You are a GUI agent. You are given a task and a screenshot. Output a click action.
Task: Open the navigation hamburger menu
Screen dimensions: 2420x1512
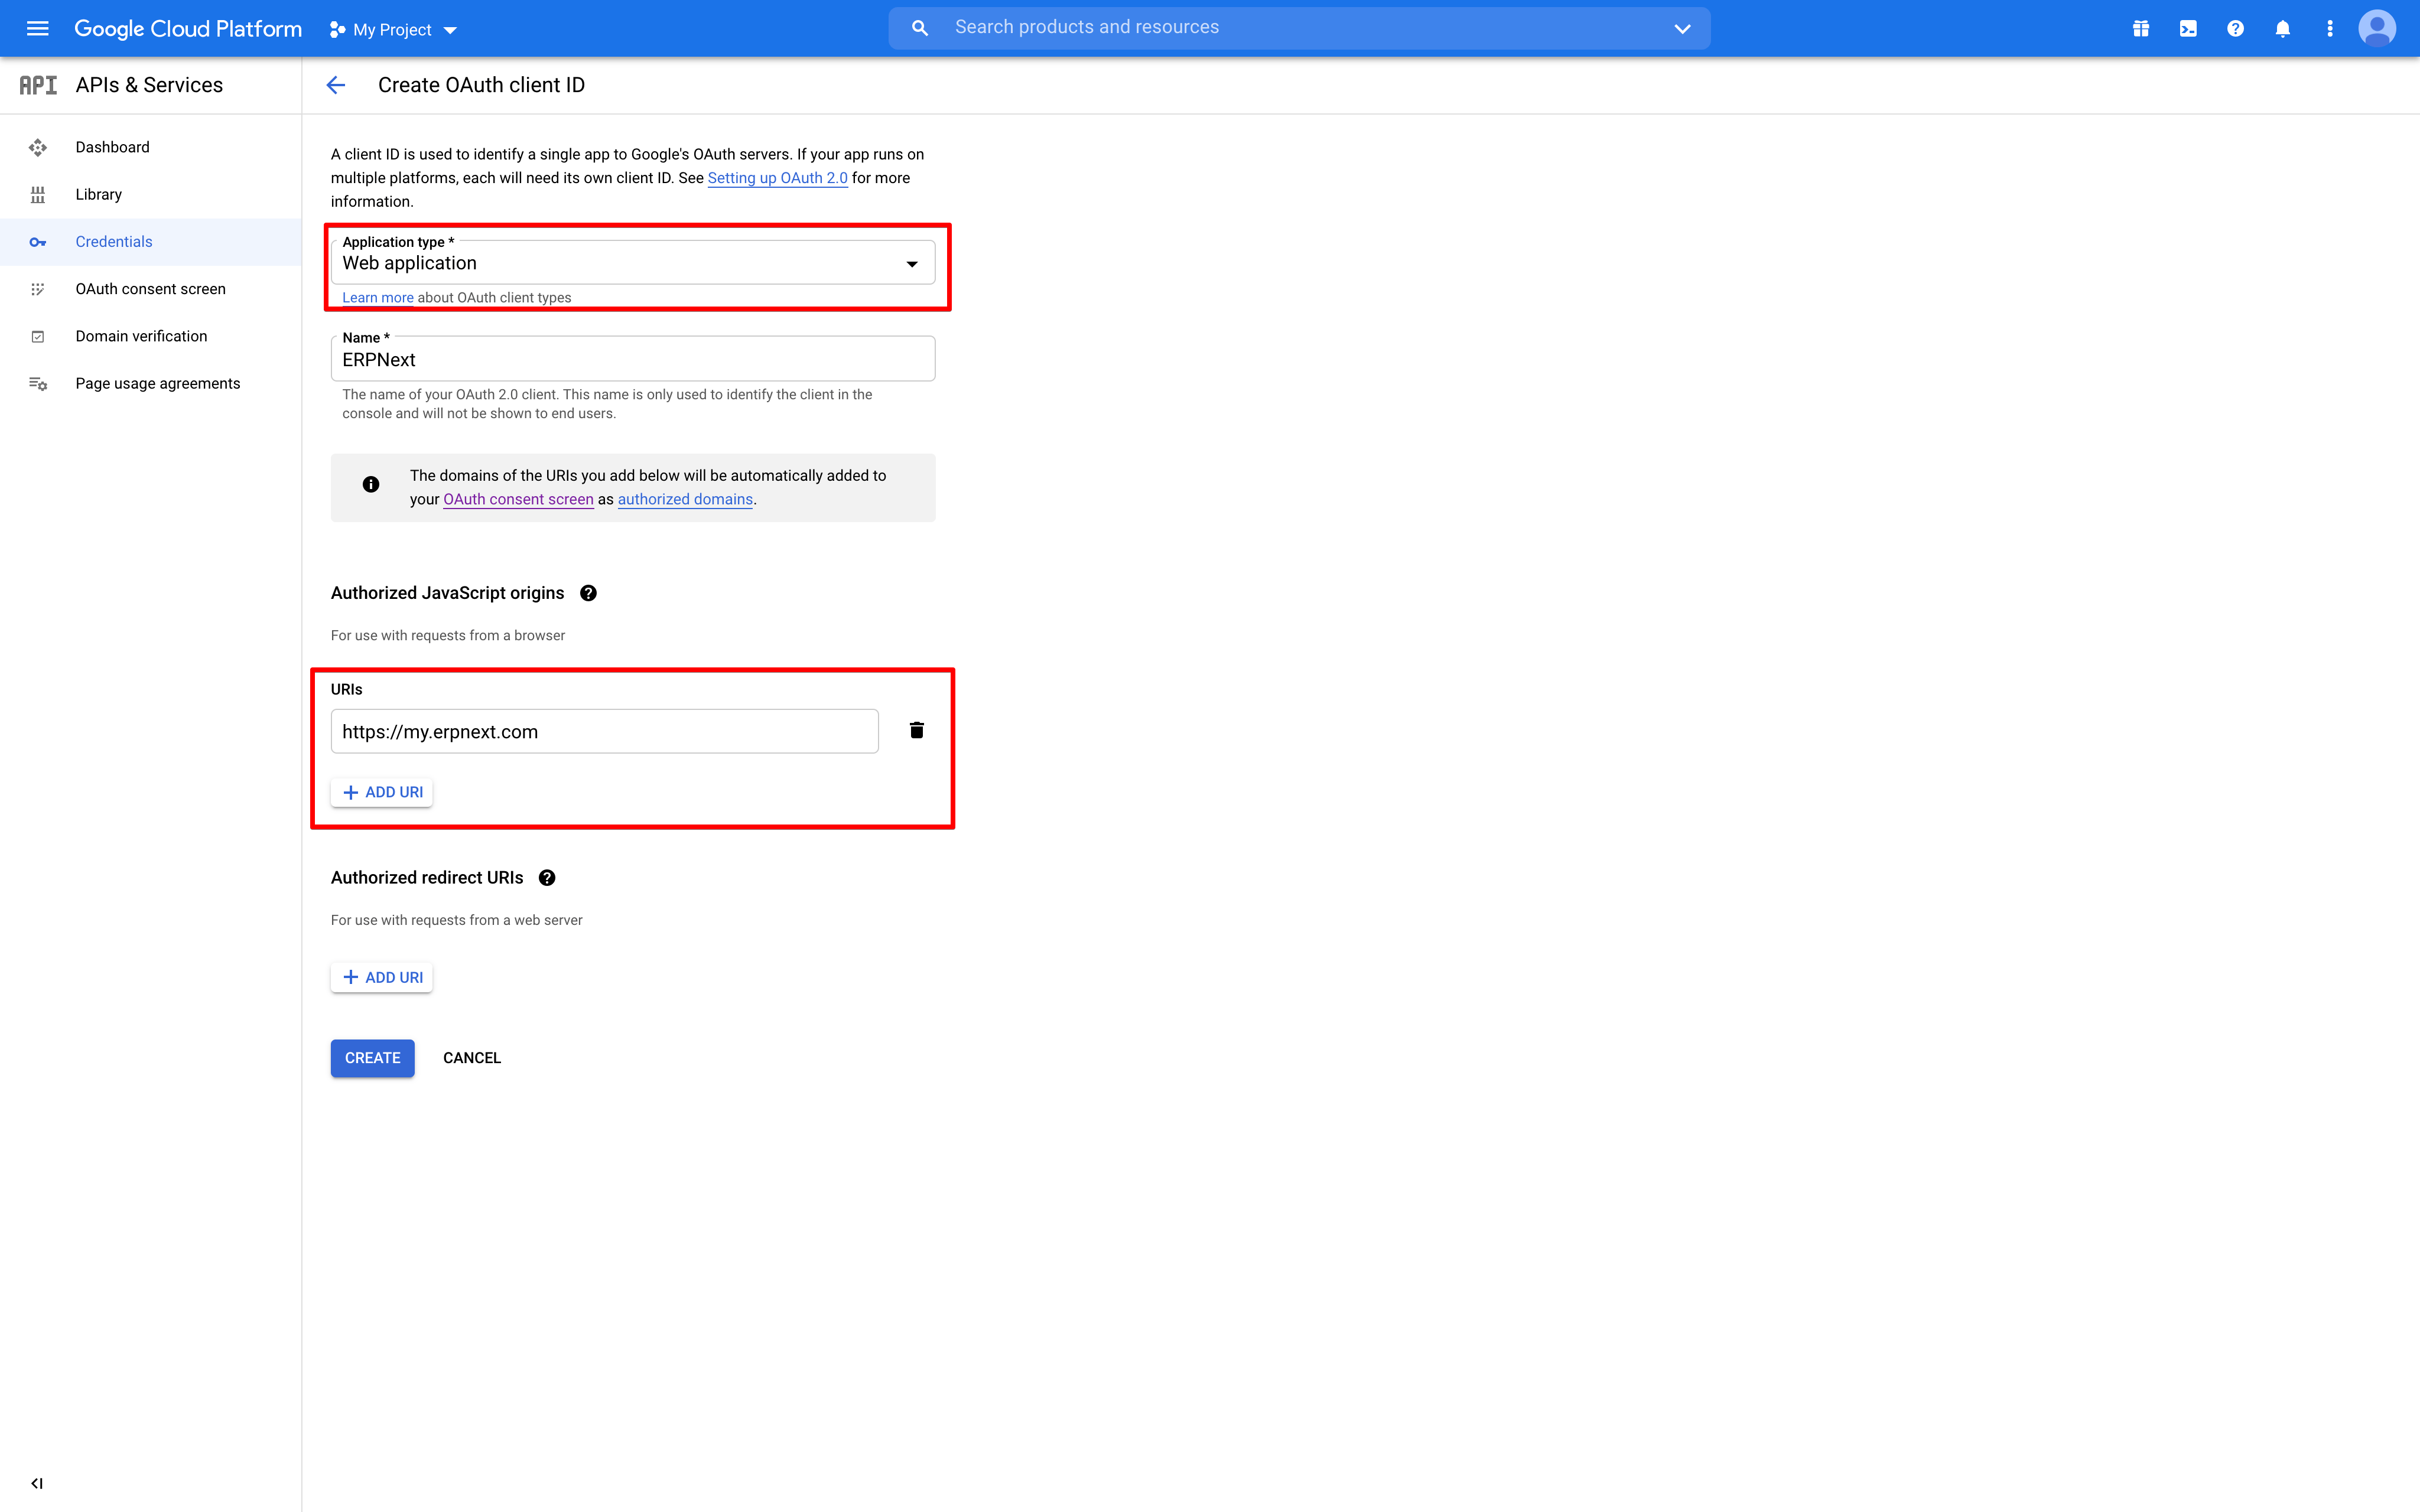coord(37,28)
